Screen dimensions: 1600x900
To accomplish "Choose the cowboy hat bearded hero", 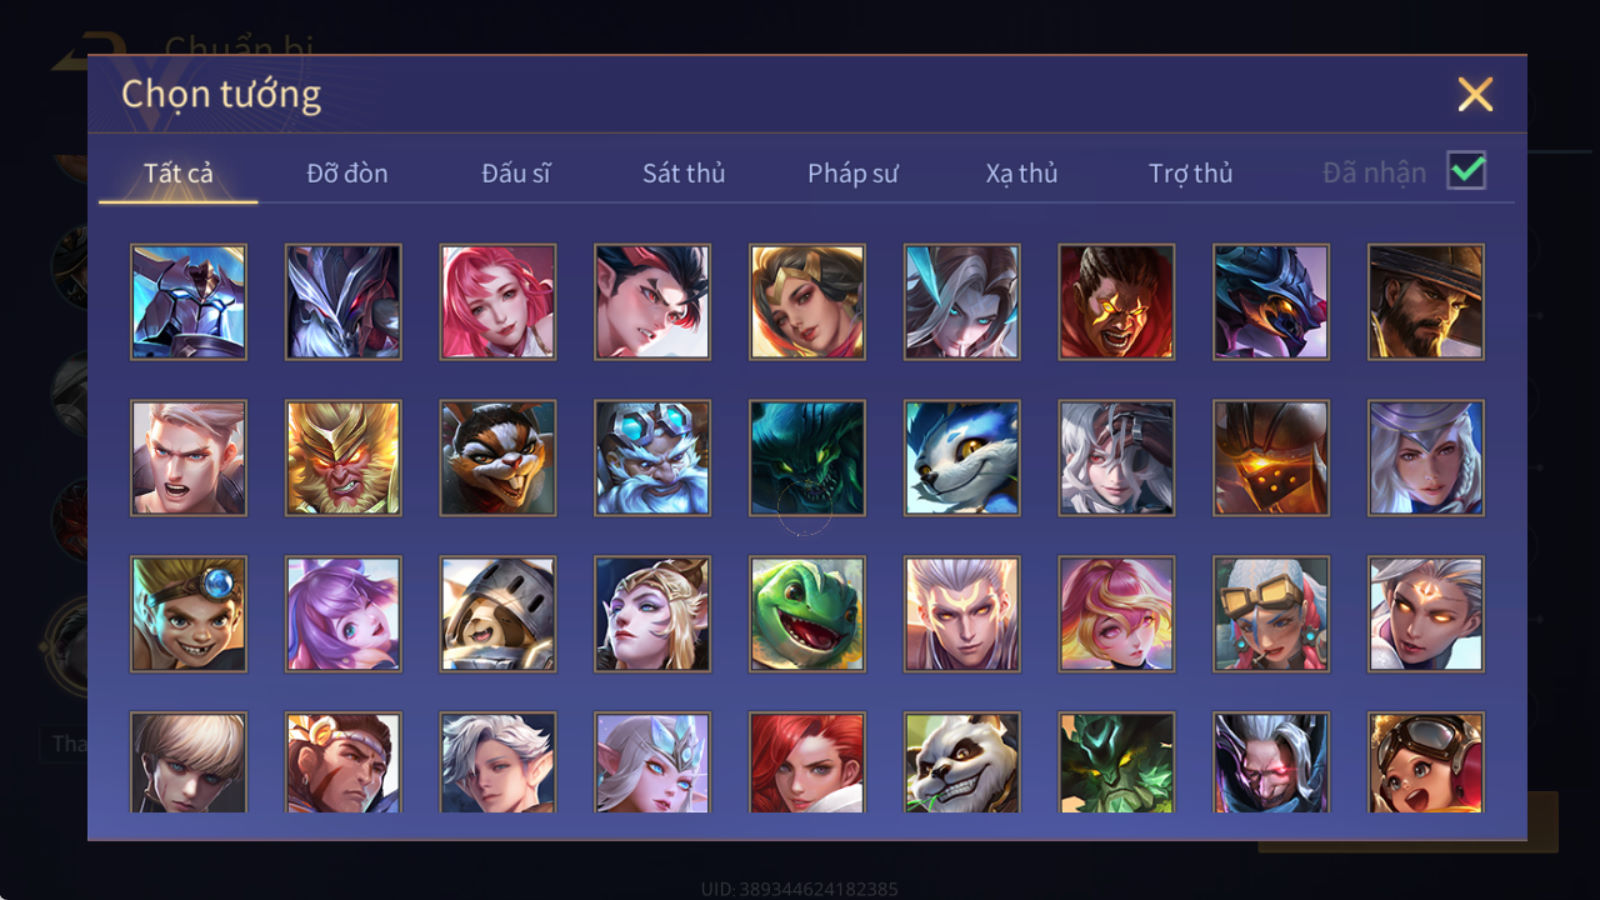I will pos(1426,302).
